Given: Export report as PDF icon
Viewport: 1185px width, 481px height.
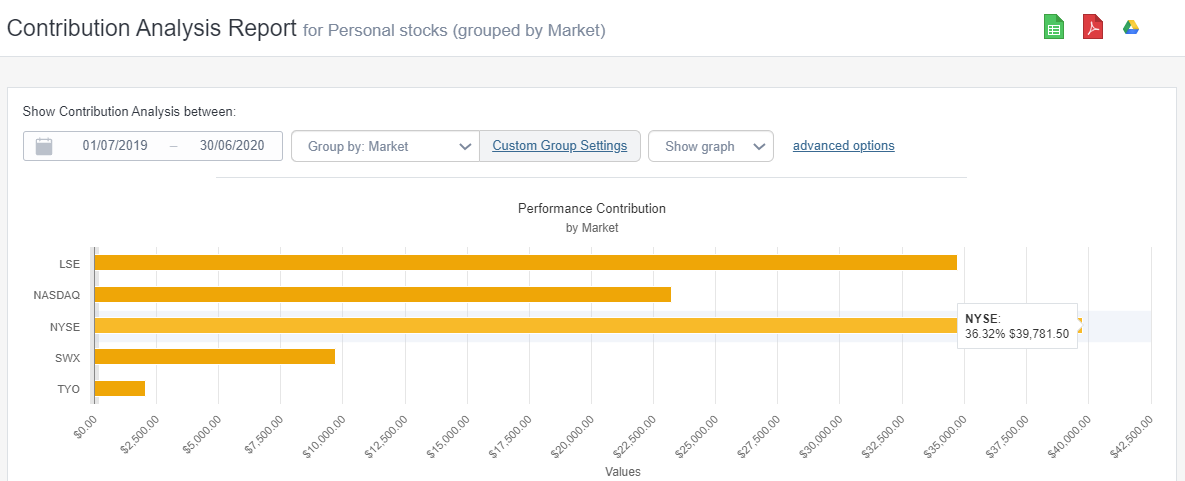Looking at the screenshot, I should (x=1093, y=27).
